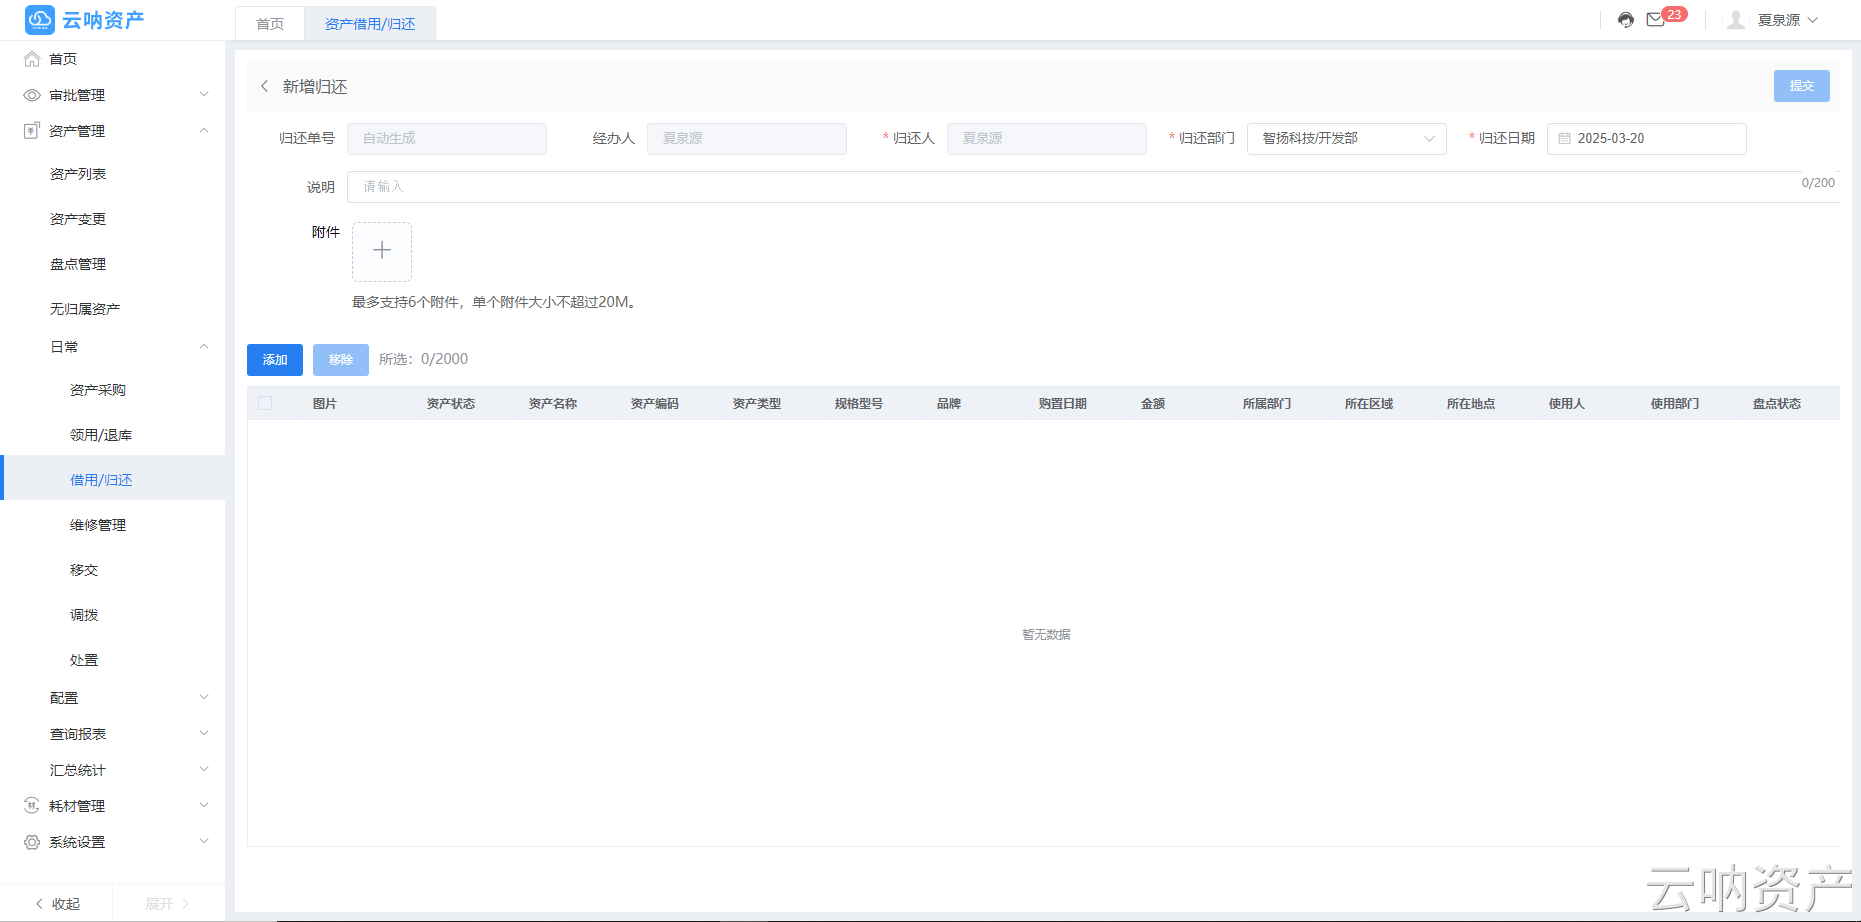Click the 所在地点 column header

click(1471, 404)
